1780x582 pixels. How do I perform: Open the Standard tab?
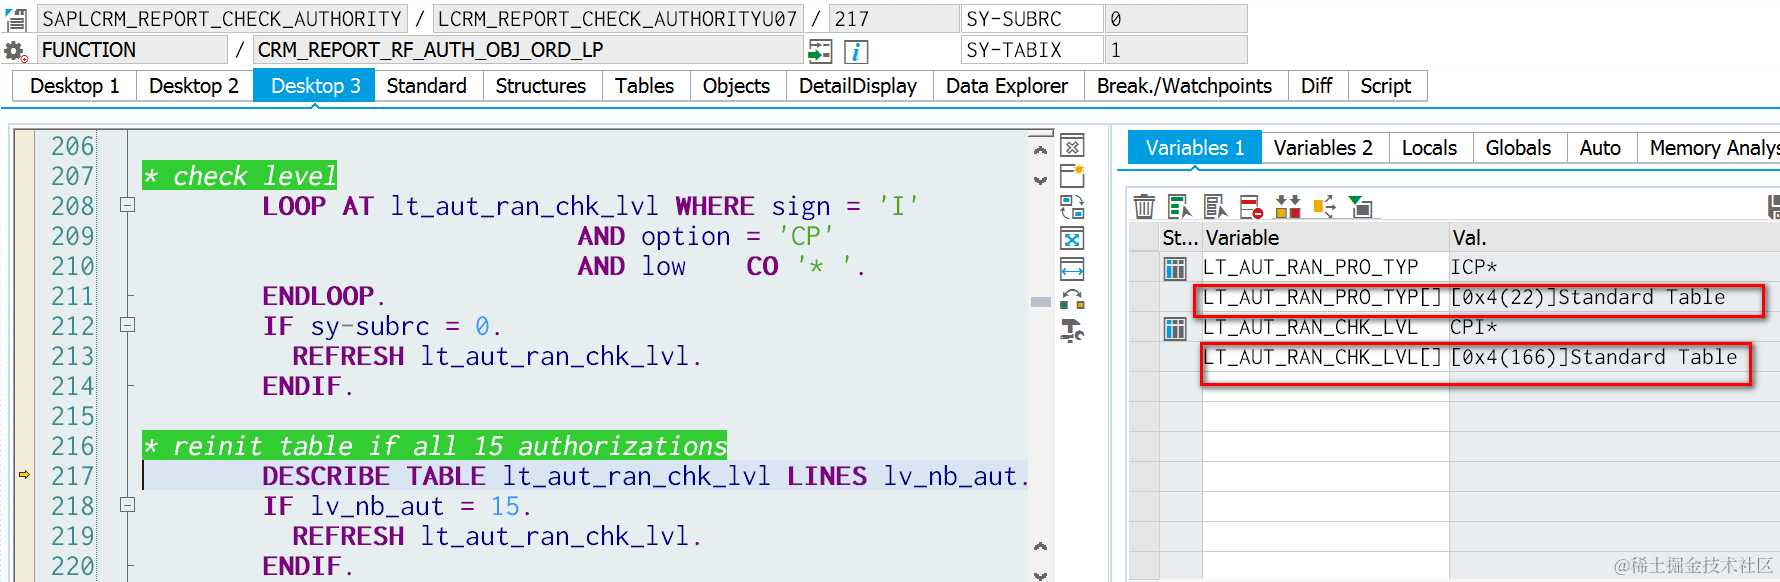427,86
